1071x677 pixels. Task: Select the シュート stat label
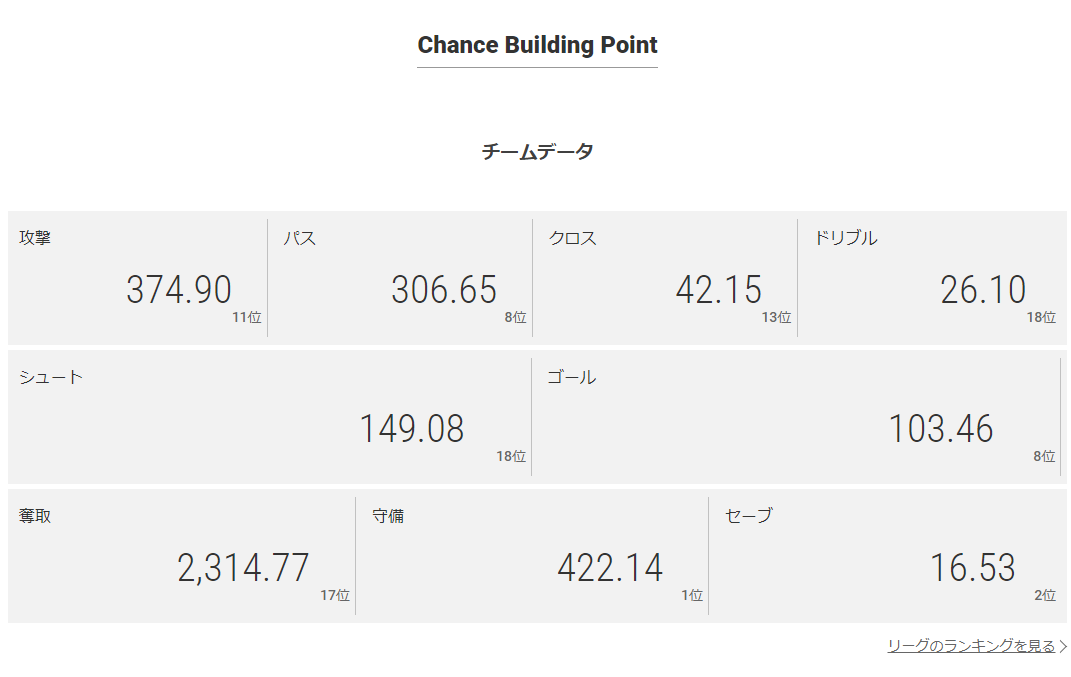(x=51, y=377)
